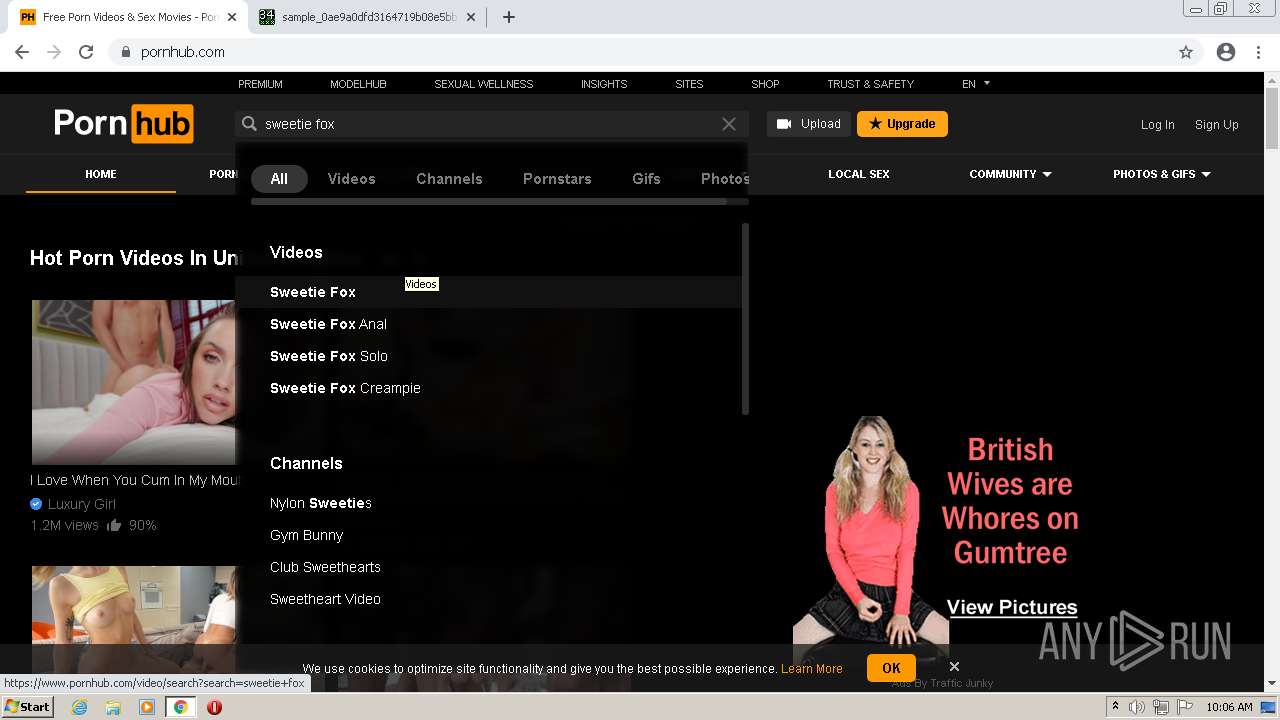Click the network tray icon

[1160, 707]
